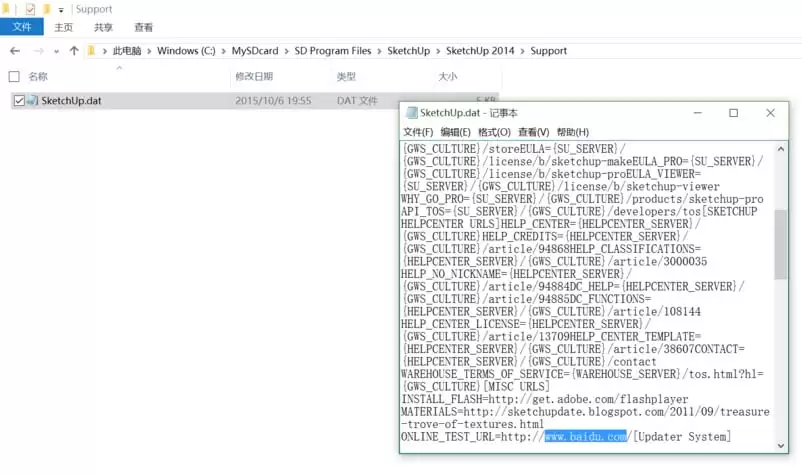The width and height of the screenshot is (802, 475).
Task: Open the blue 文件 tab in Explorer
Action: point(22,28)
